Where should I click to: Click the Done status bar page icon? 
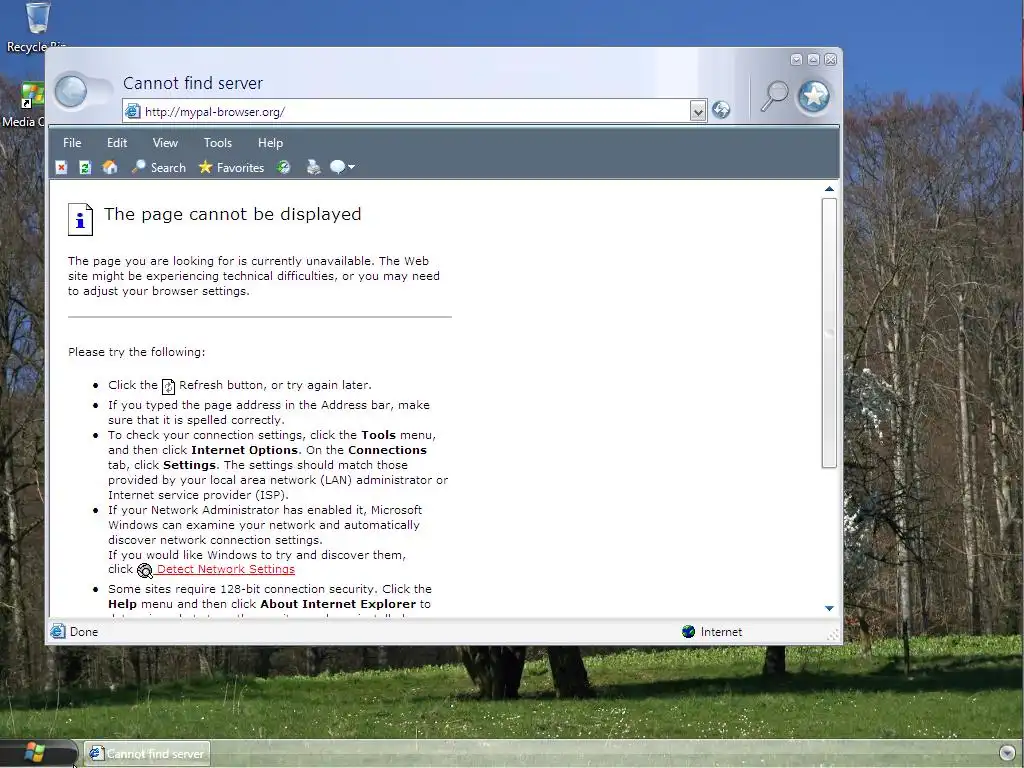(58, 632)
